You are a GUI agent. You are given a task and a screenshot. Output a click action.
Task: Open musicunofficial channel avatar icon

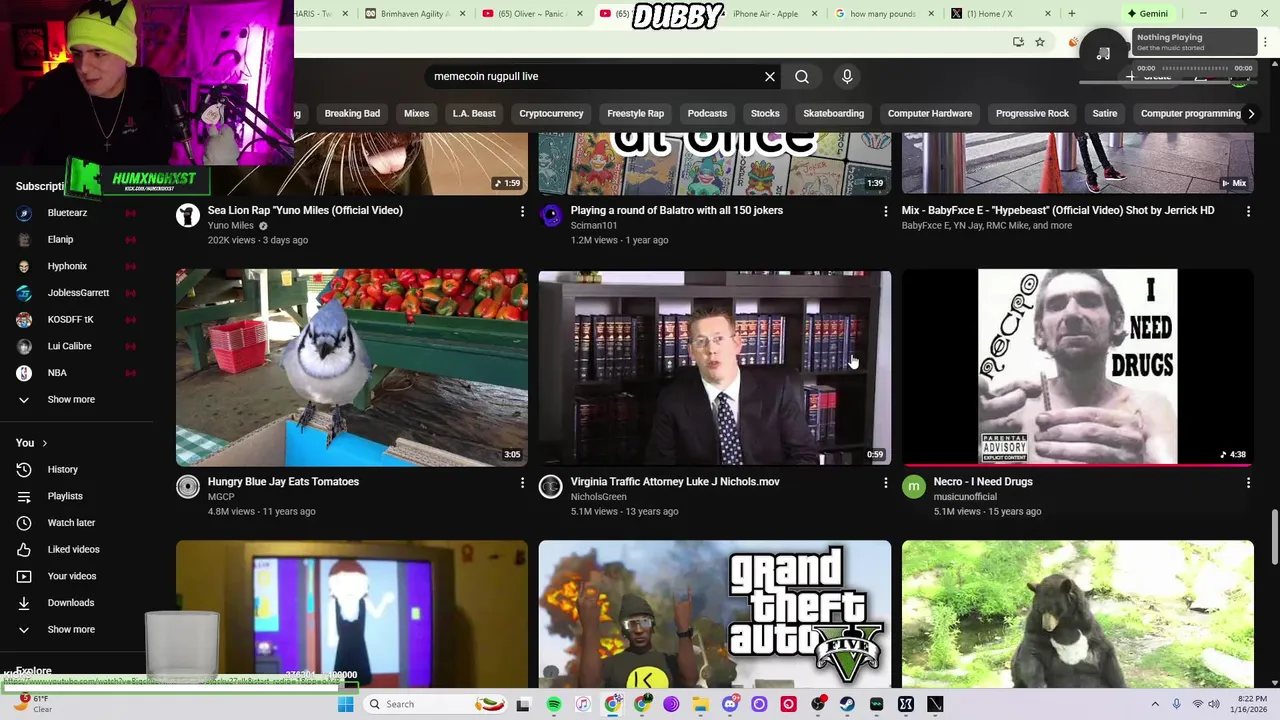[914, 487]
